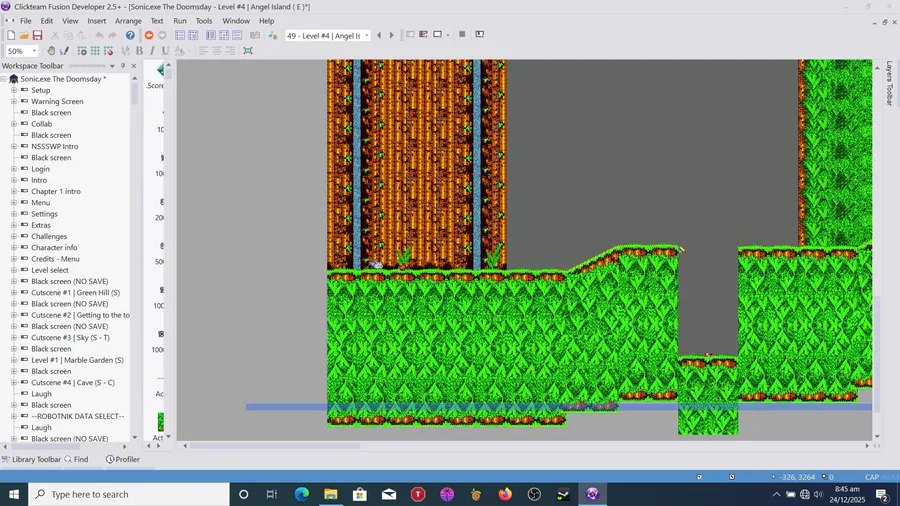Screen dimensions: 900x506
Task: Open the Event Editor grid icon
Action: coord(224,36)
